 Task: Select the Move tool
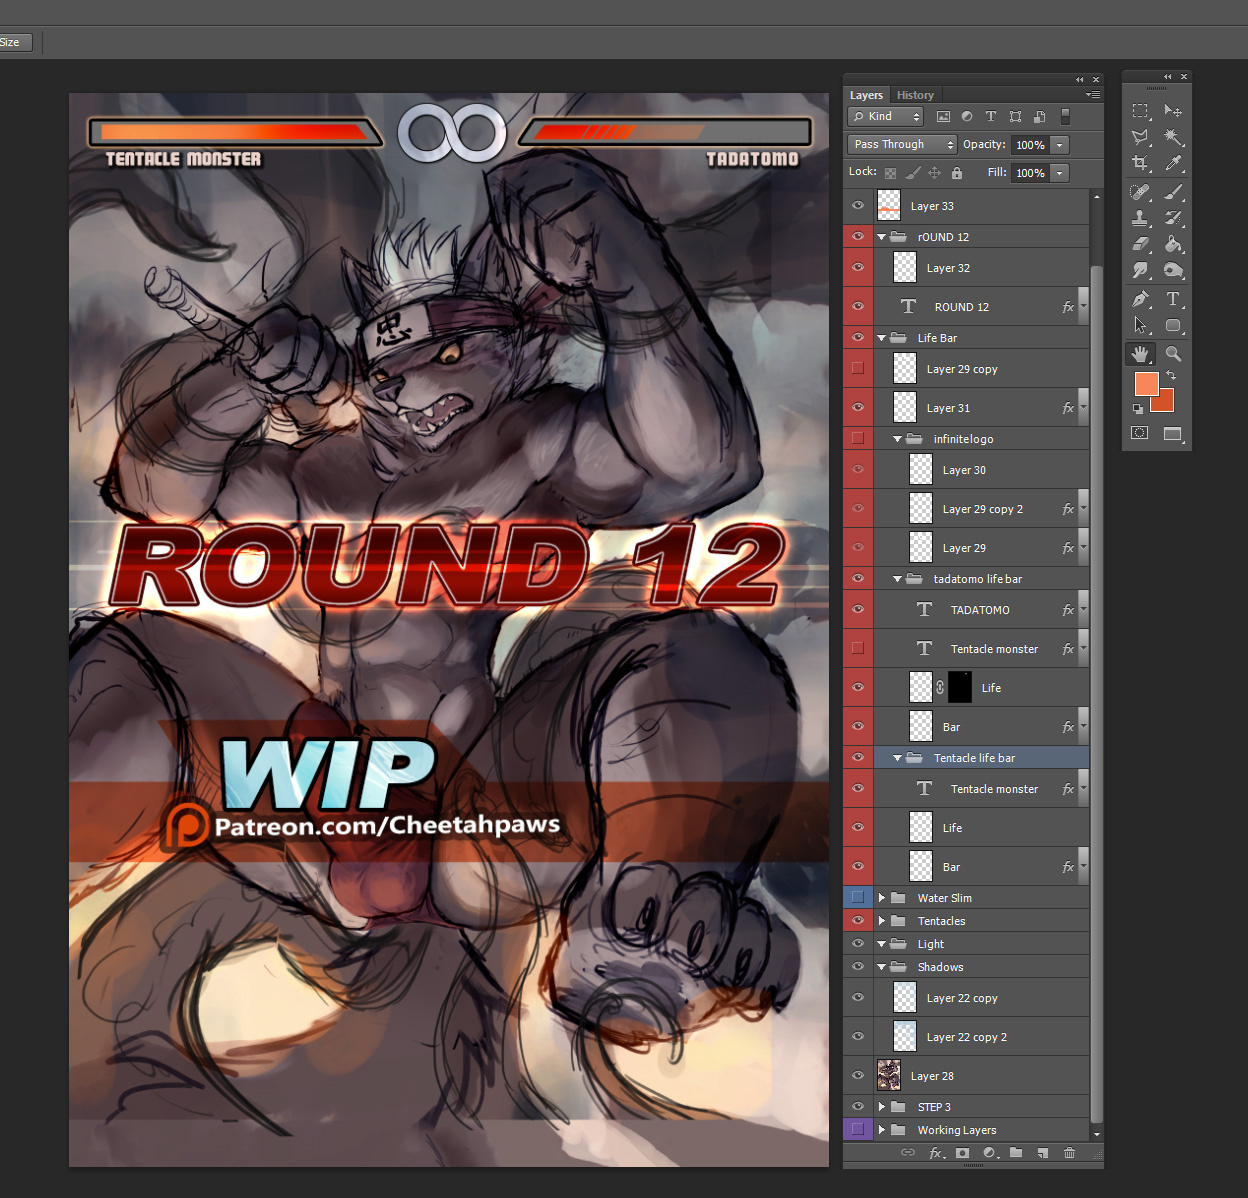[x=1173, y=111]
